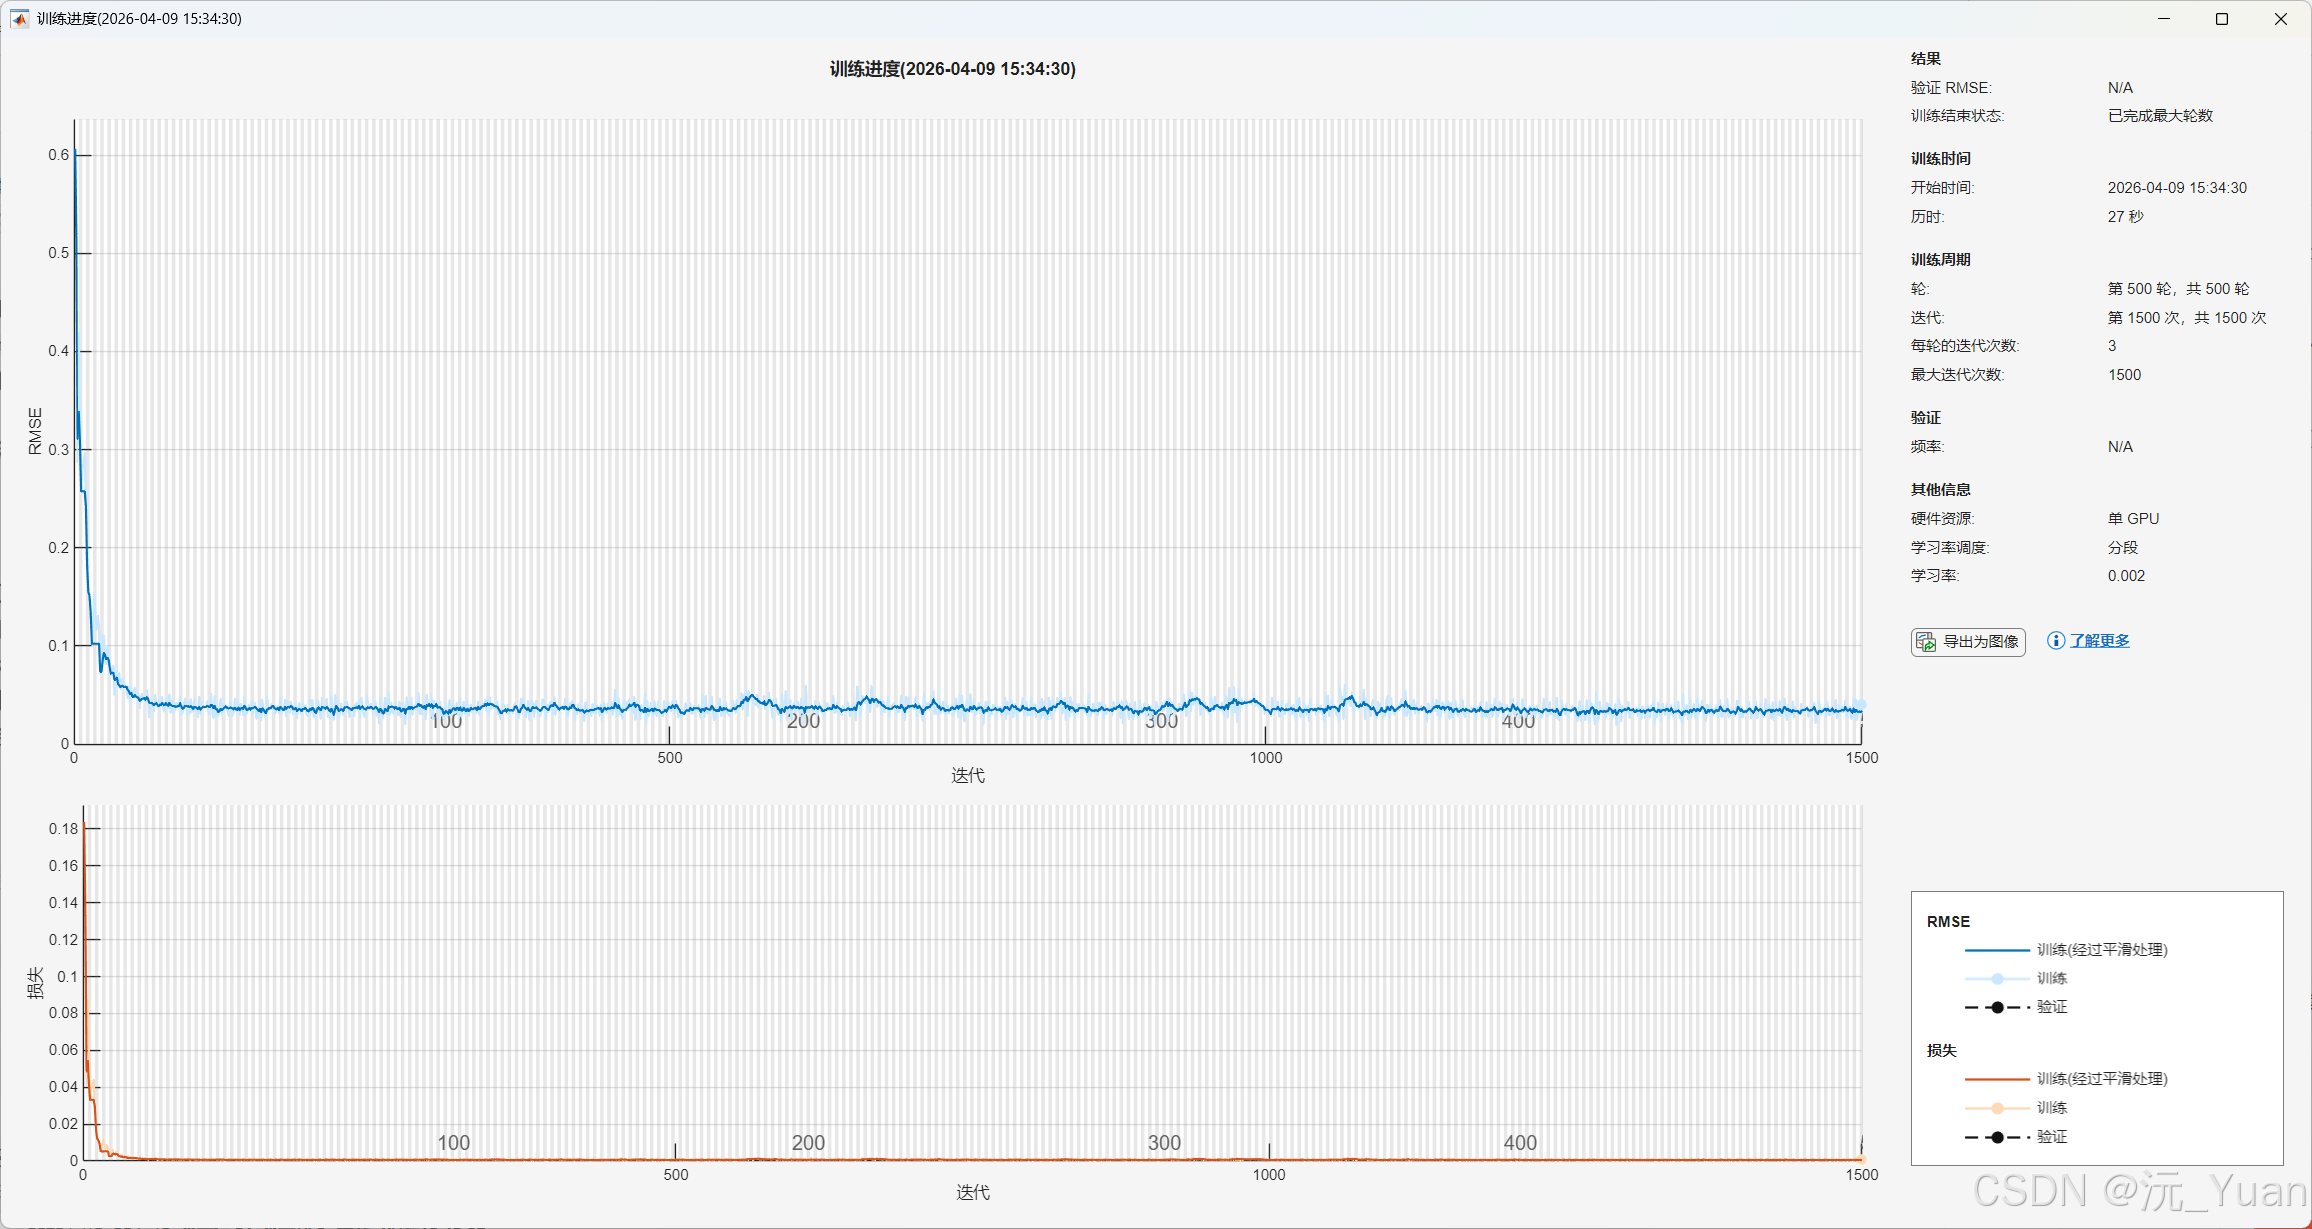Screen dimensions: 2312x1229
Task: Click the light blue RMSE 训练 legend marker
Action: point(1997,979)
